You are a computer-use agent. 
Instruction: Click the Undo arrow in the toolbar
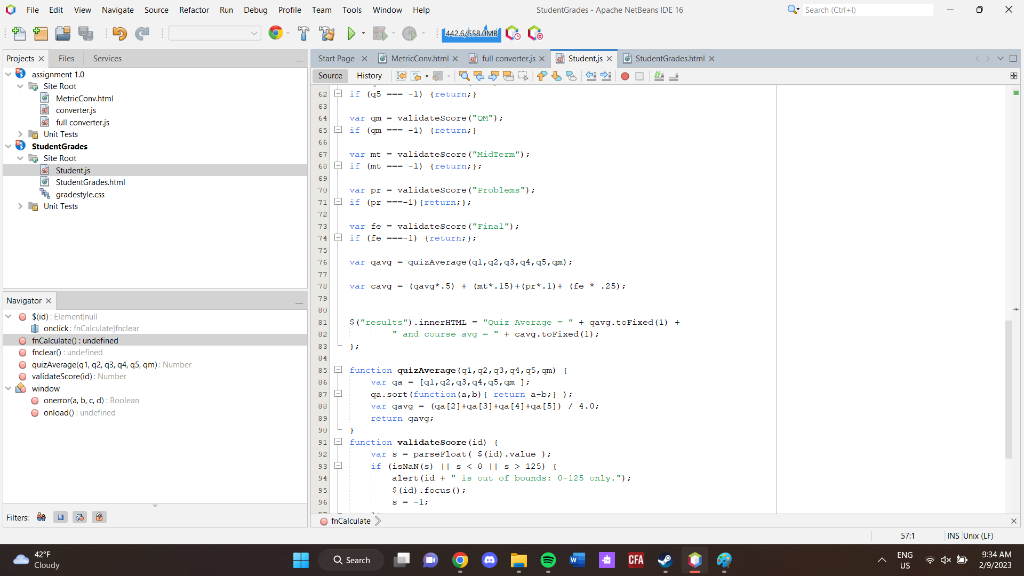(x=119, y=33)
